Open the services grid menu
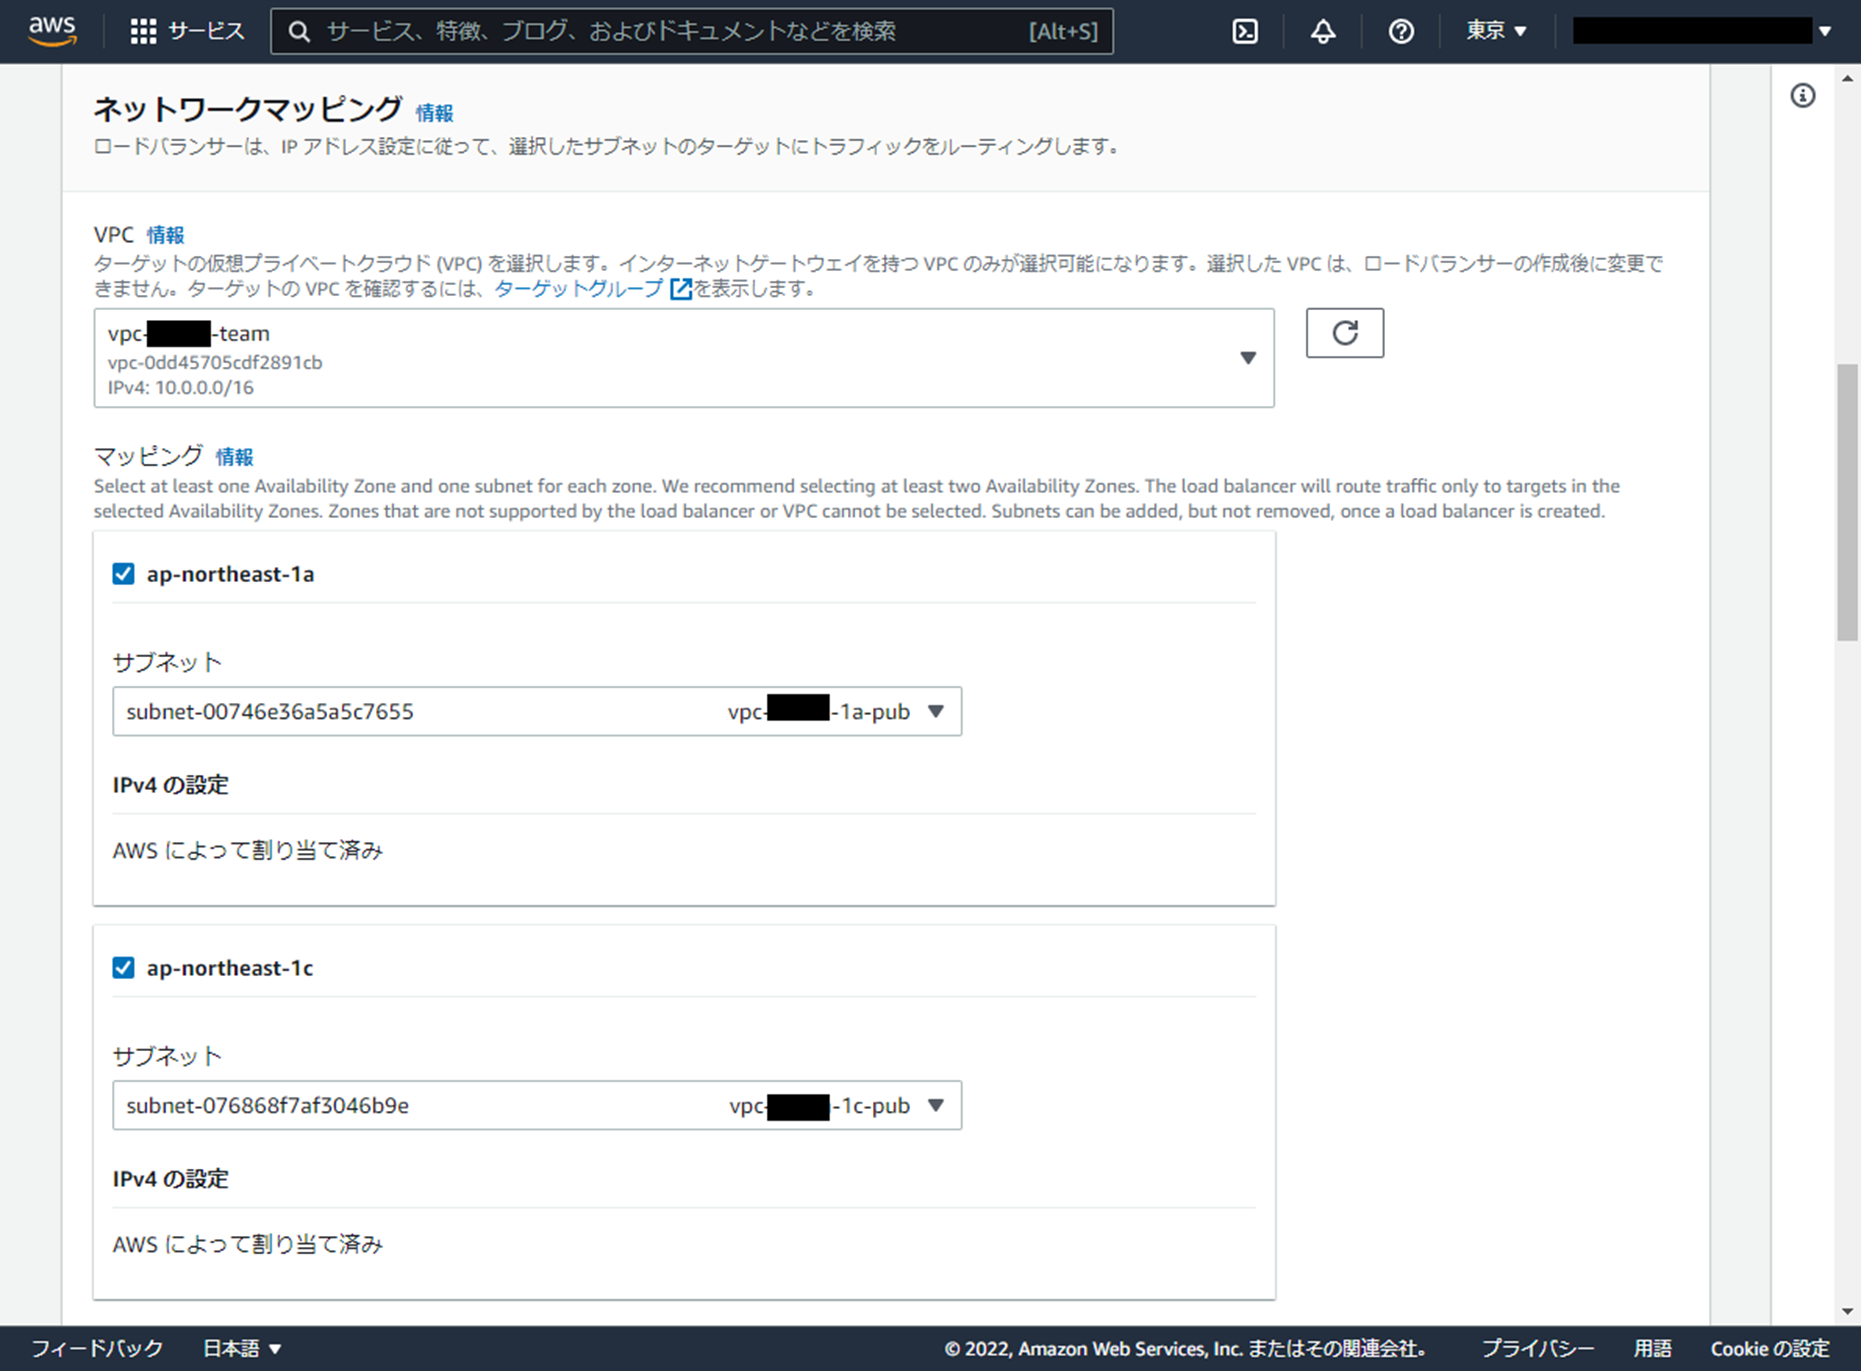1861x1371 pixels. point(143,32)
